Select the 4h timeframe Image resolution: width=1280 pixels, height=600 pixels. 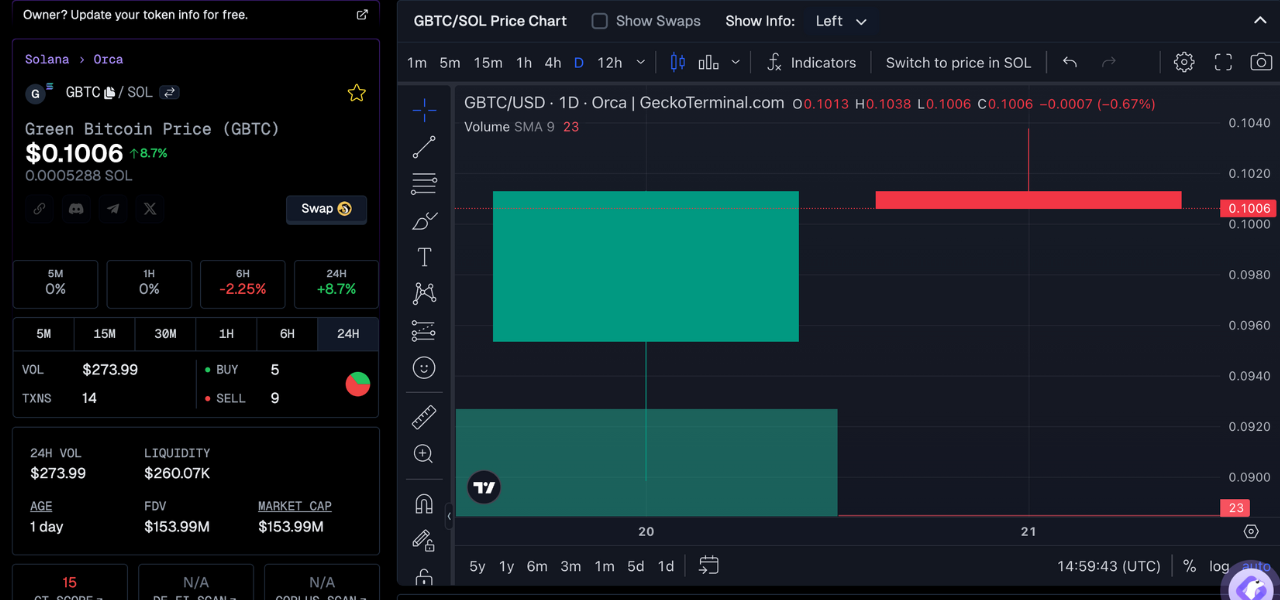coord(552,62)
